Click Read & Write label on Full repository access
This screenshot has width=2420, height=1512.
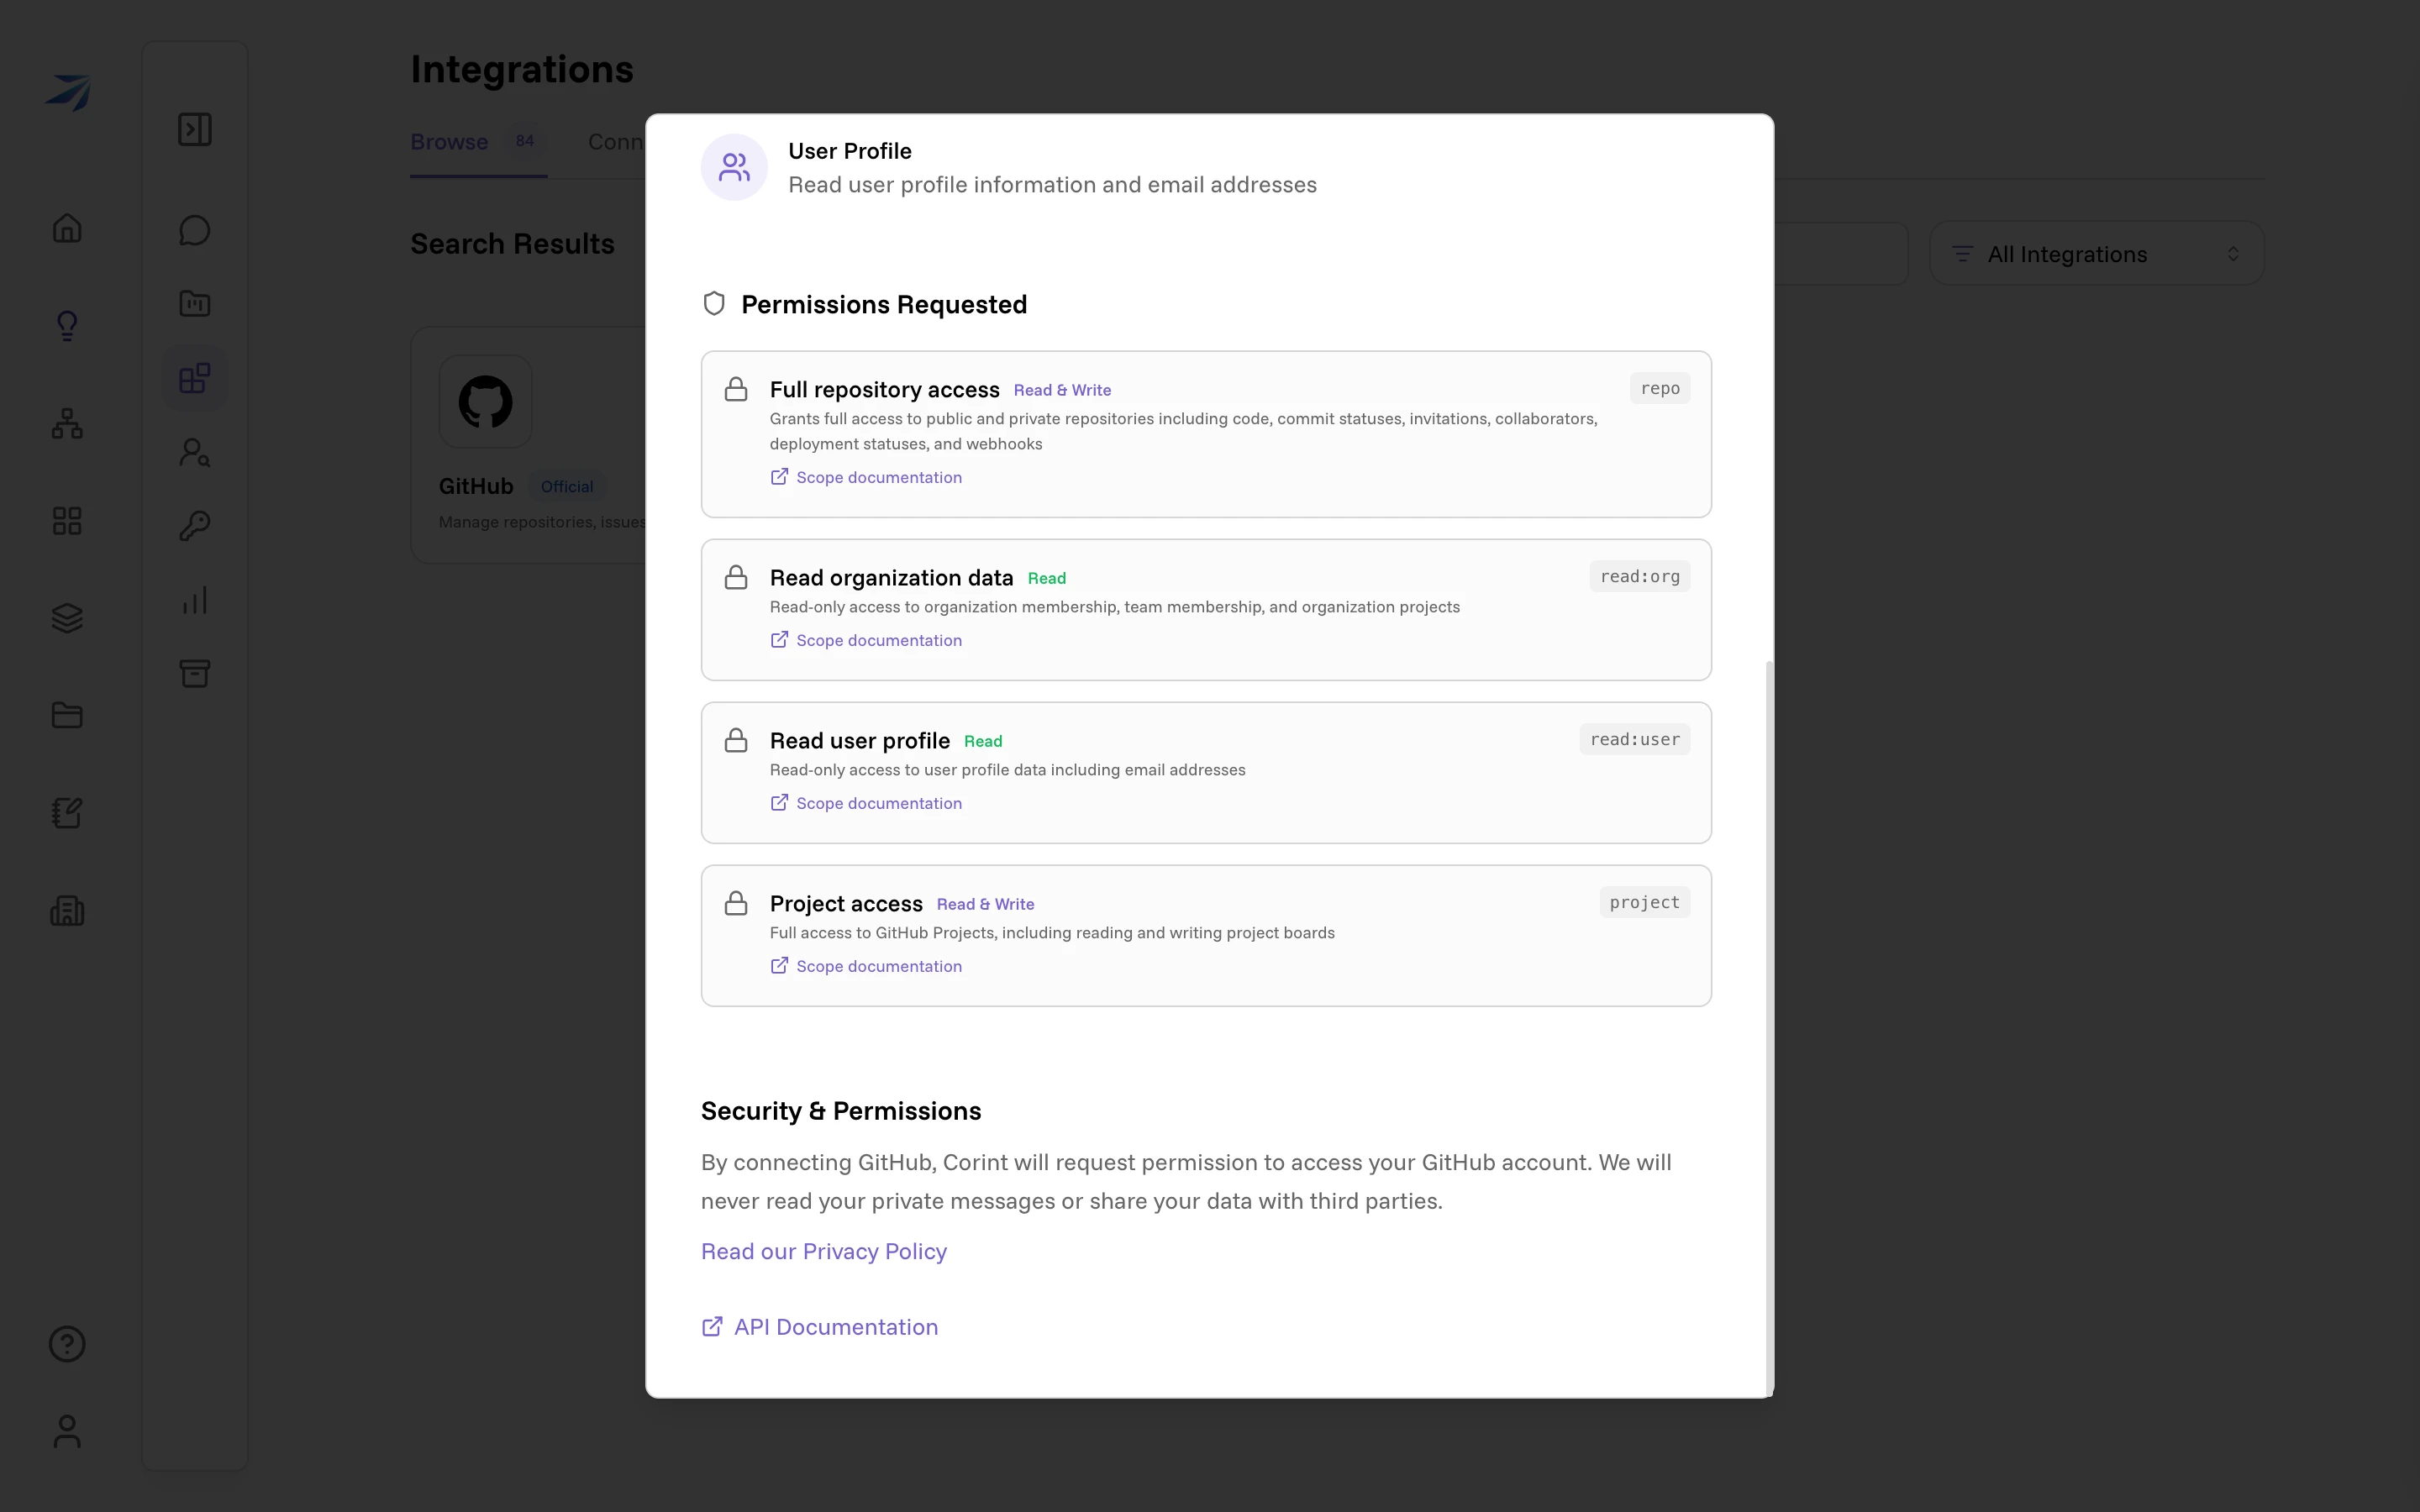(1062, 390)
